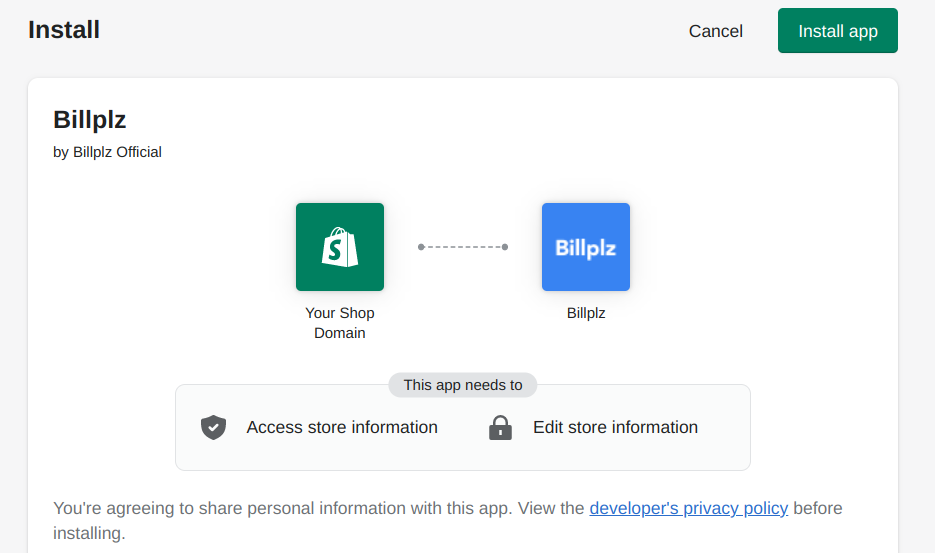Click the 'This app needs to' label
This screenshot has height=553, width=935.
[463, 385]
